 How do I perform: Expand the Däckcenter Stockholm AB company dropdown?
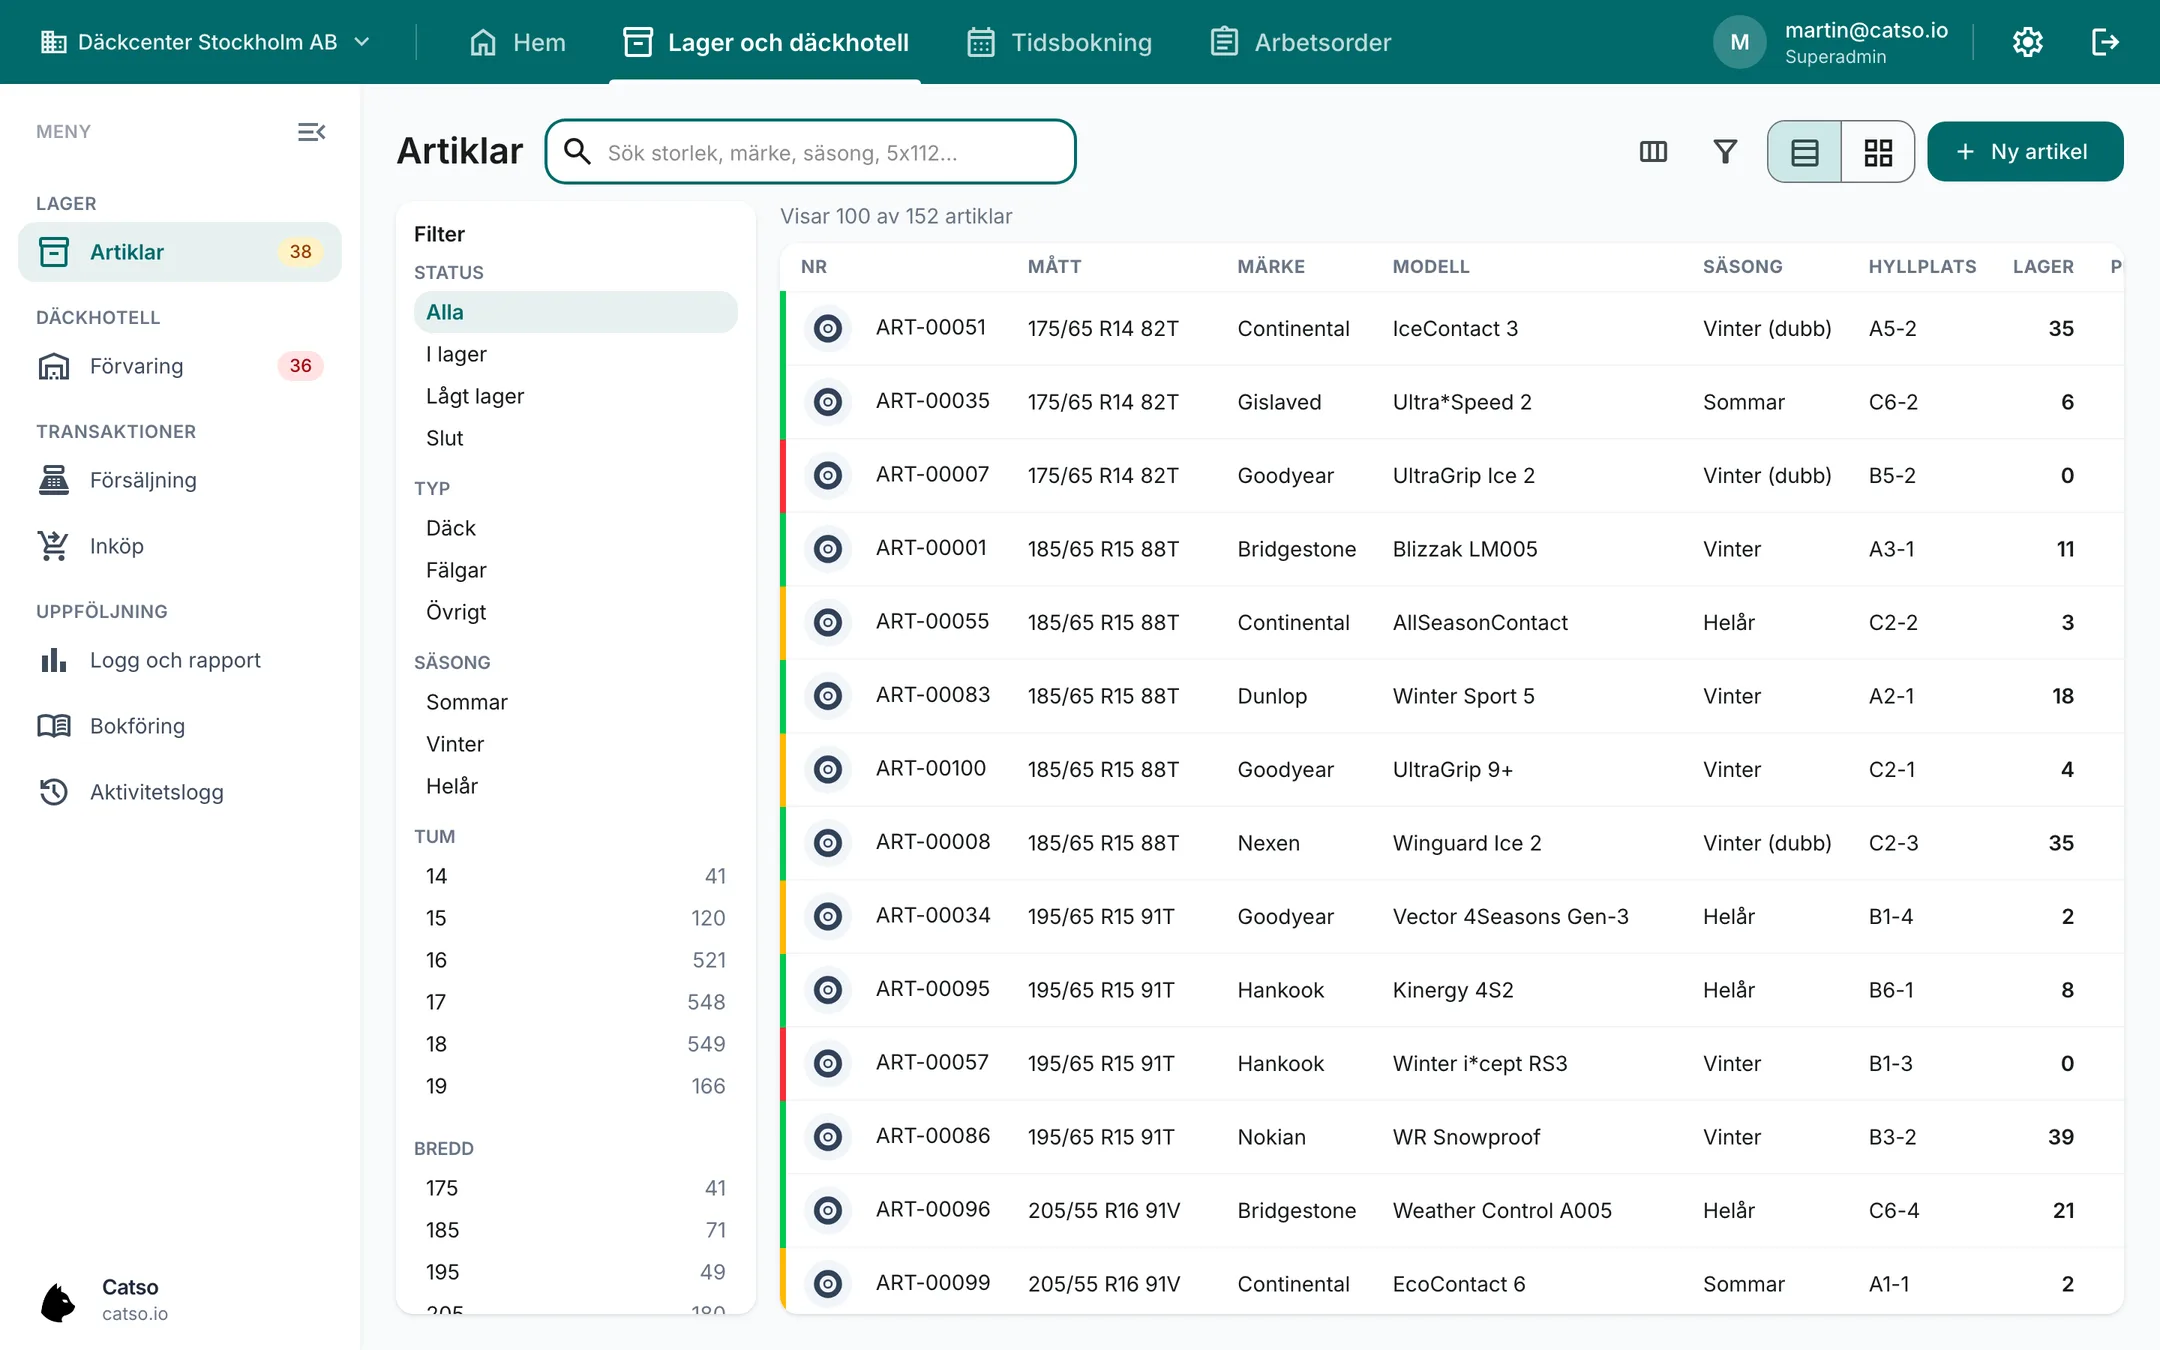(x=206, y=42)
